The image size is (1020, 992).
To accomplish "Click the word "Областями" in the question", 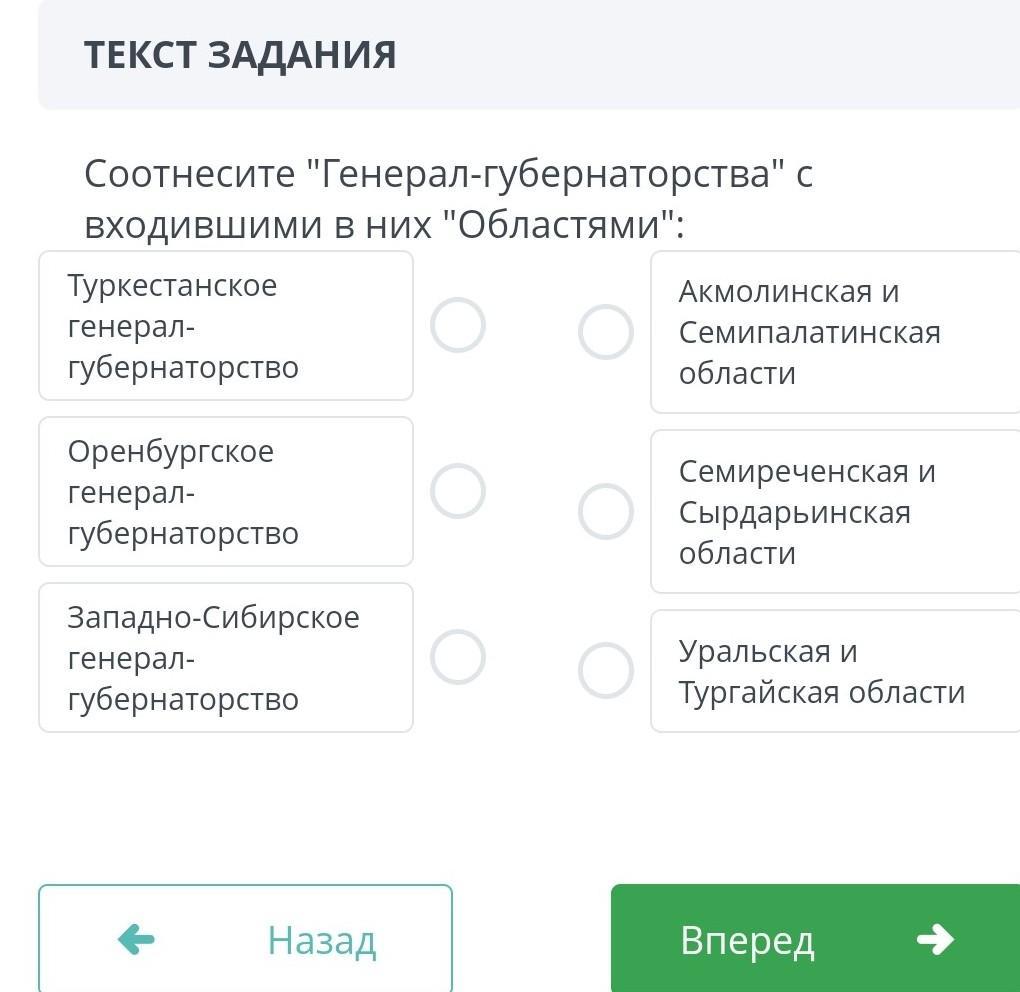I will coord(558,225).
